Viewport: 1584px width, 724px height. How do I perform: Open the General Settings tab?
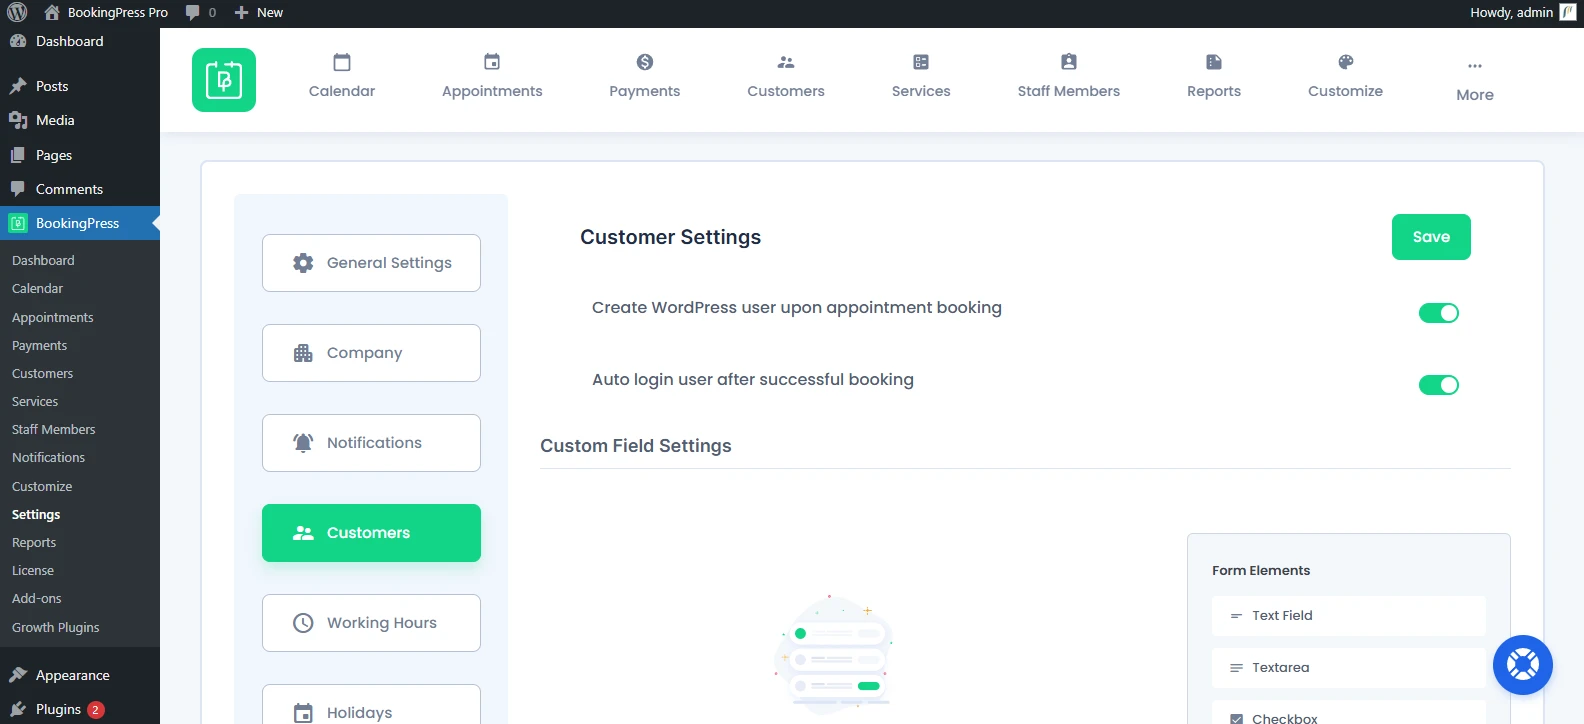coord(371,263)
